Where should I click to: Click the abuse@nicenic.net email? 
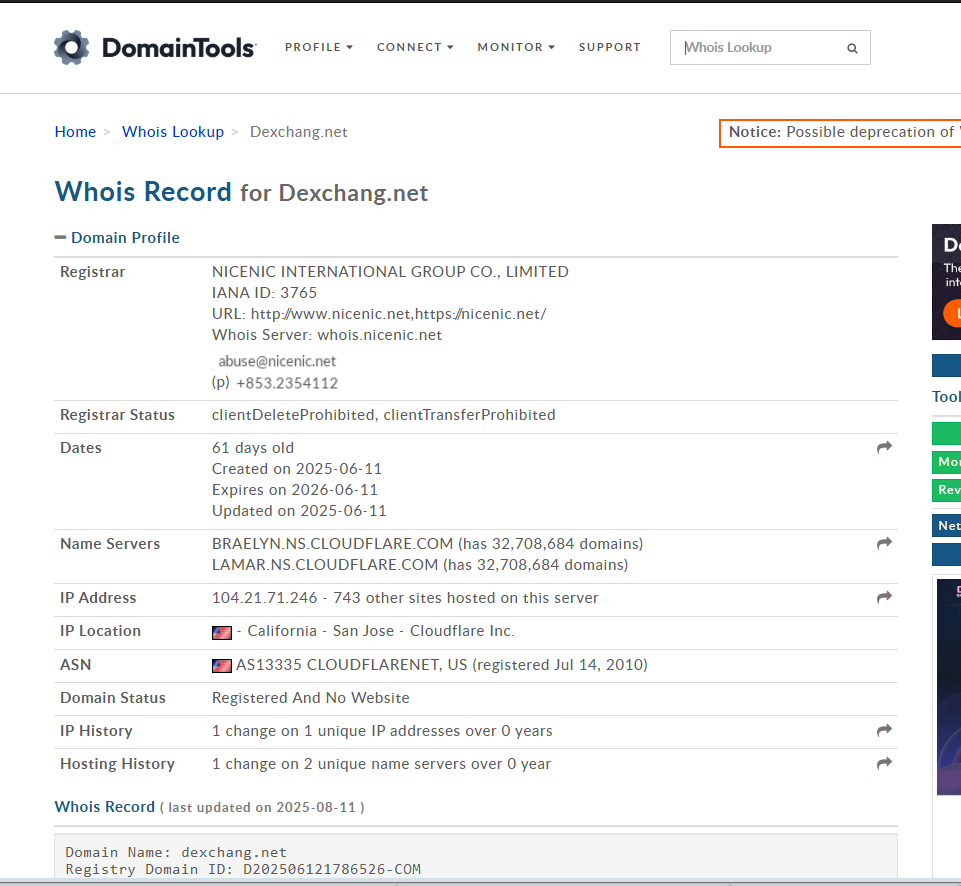click(x=277, y=361)
